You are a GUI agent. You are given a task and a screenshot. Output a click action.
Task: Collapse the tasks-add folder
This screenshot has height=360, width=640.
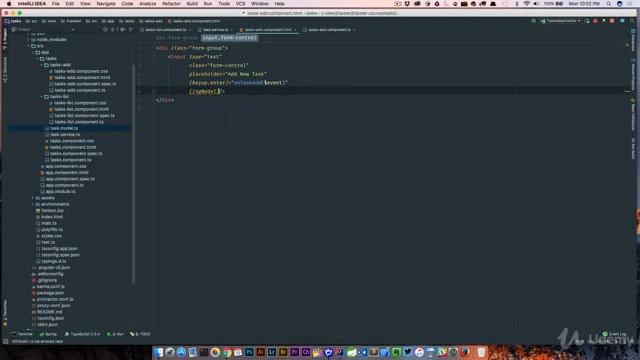point(42,65)
